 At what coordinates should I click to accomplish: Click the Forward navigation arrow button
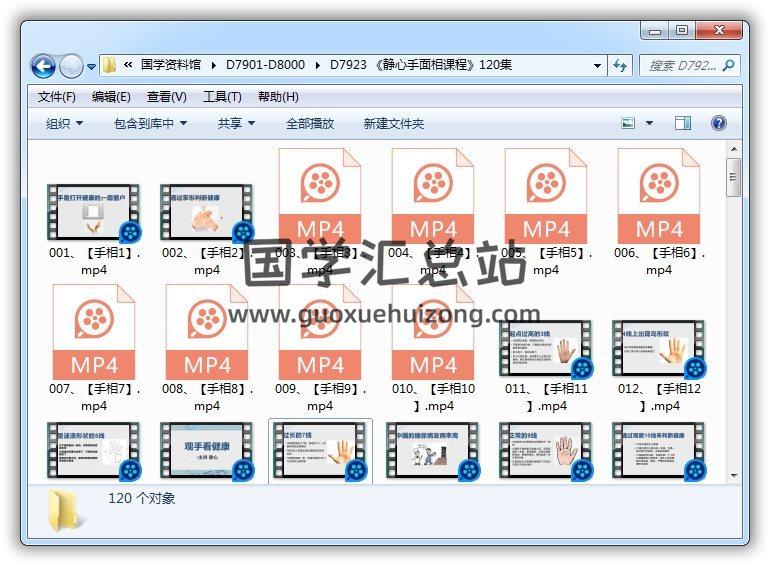pyautogui.click(x=71, y=66)
